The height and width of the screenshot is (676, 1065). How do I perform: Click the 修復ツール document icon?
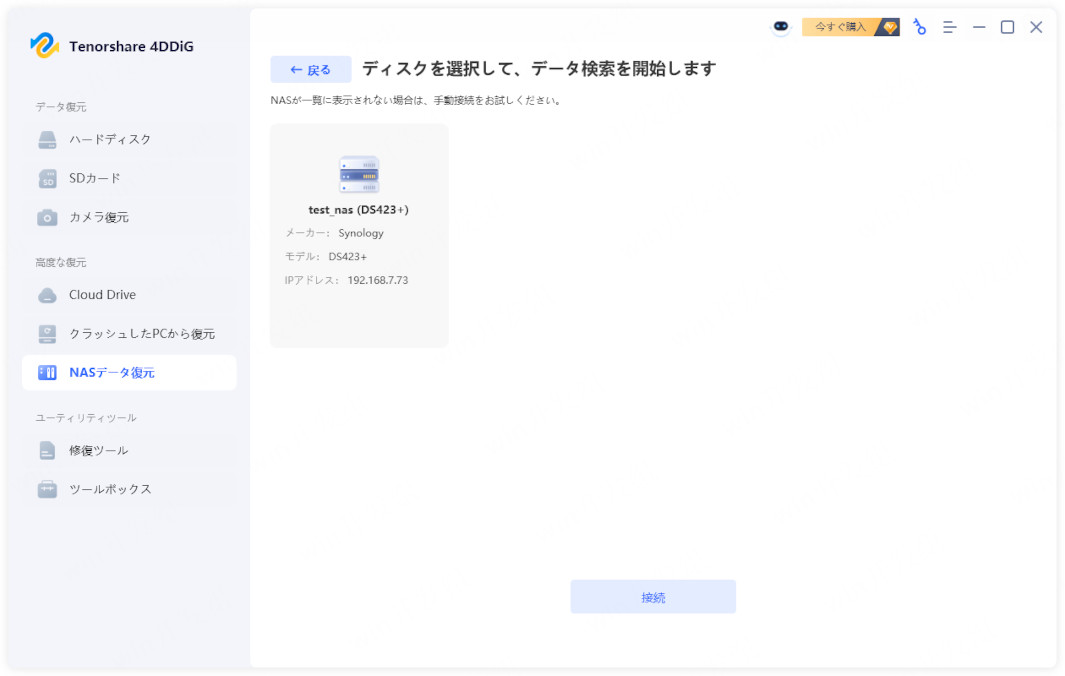click(47, 450)
